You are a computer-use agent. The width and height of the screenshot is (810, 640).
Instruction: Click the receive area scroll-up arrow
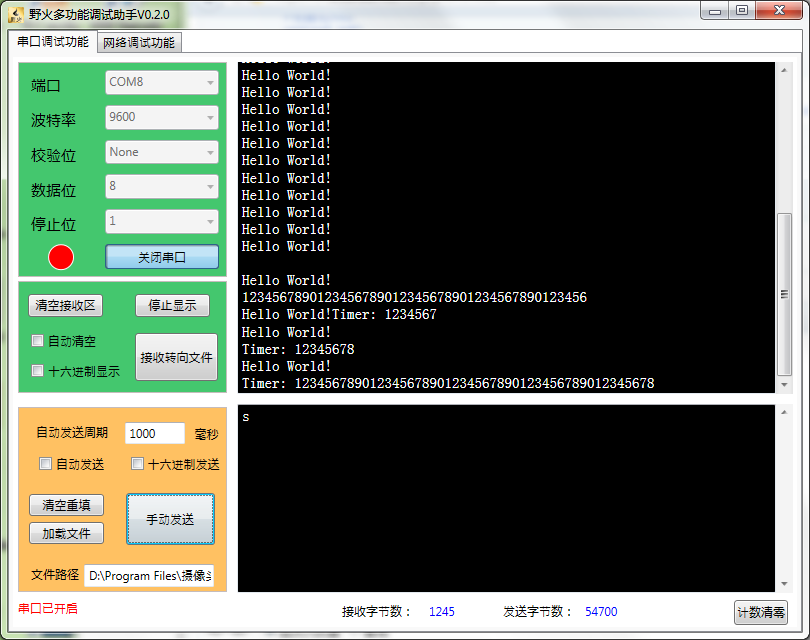tap(784, 70)
